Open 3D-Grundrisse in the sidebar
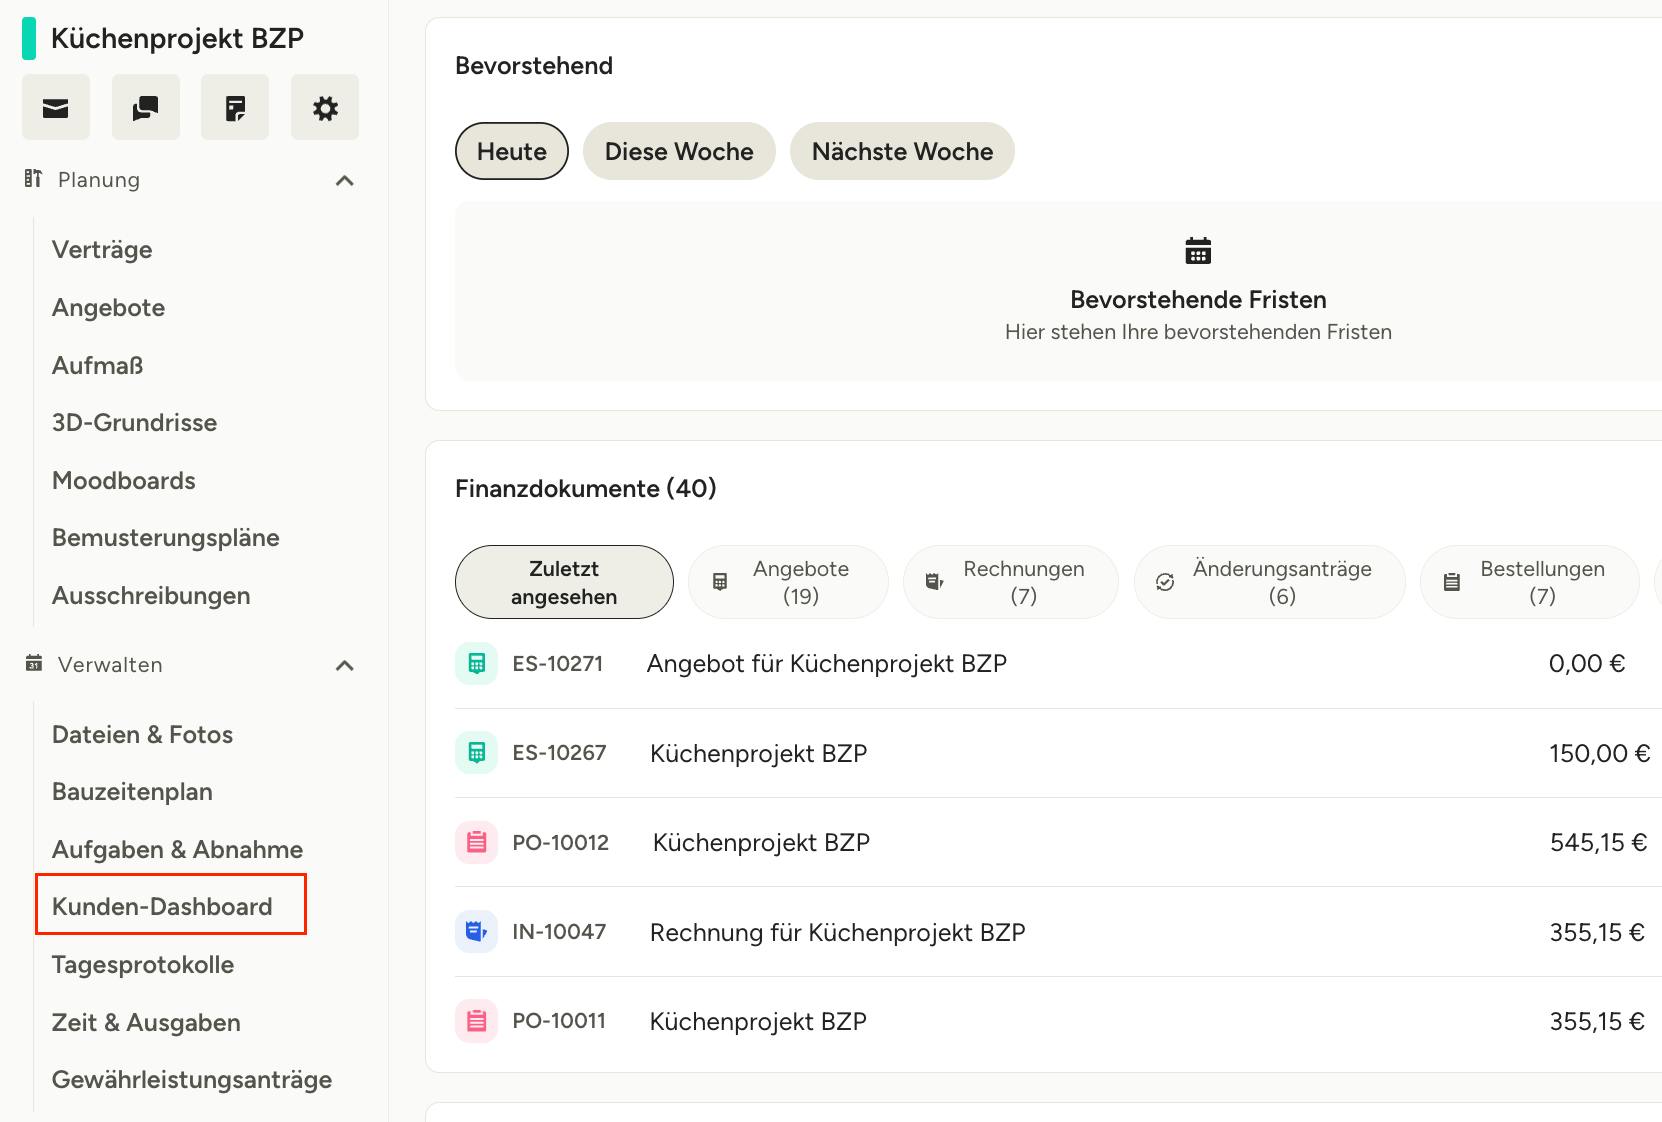 [134, 423]
